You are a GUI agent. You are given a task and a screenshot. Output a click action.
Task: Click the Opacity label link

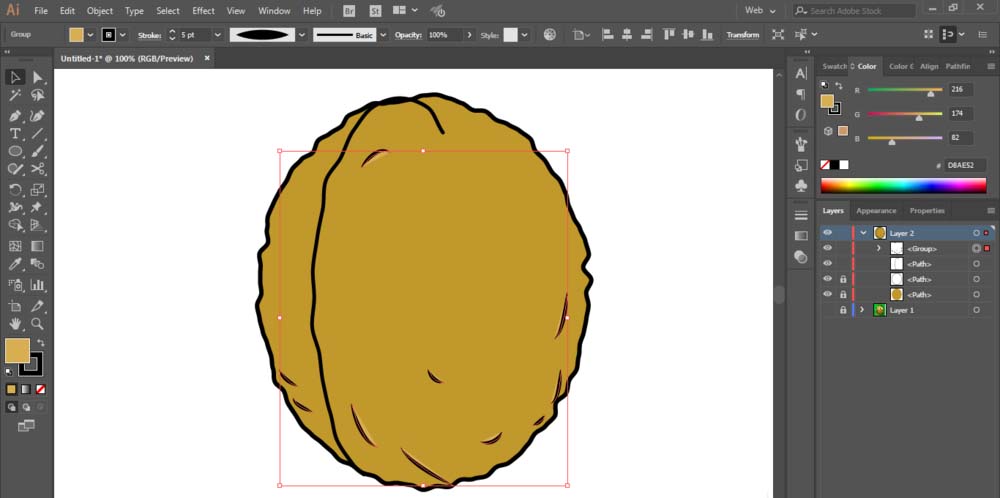[x=409, y=35]
